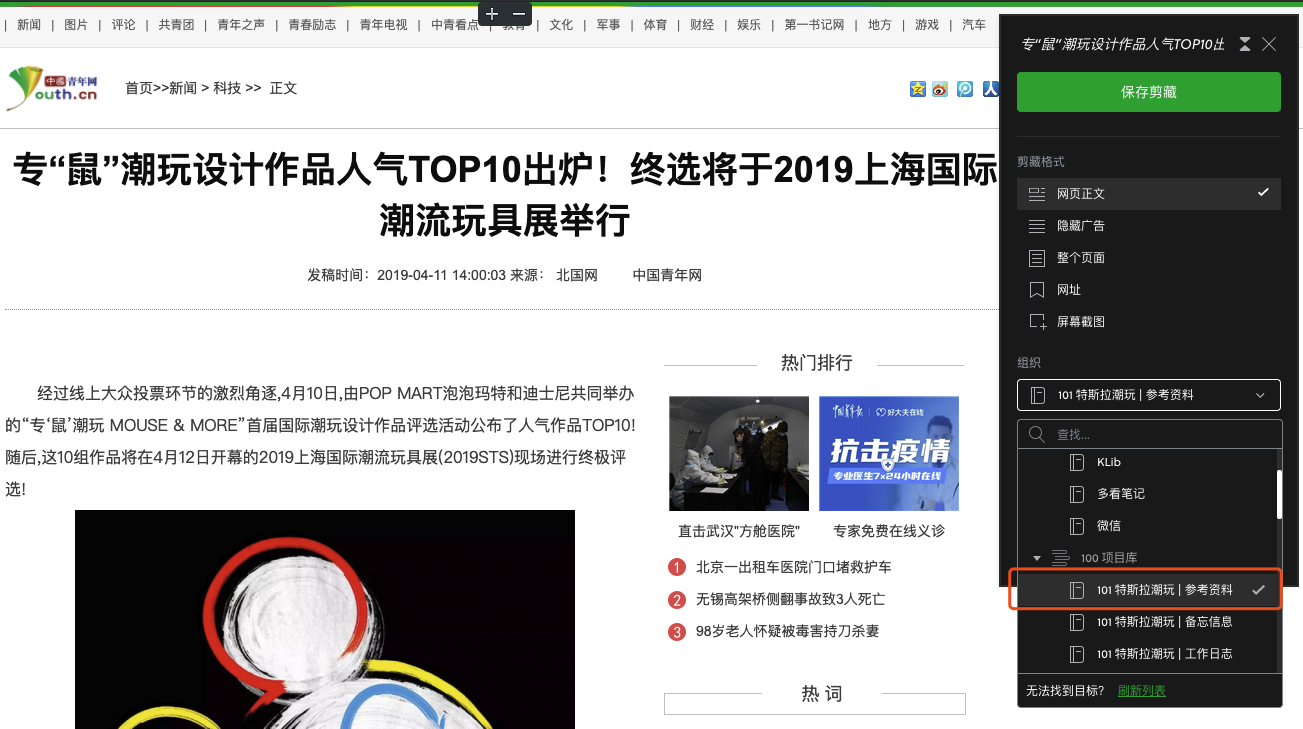Open the 图片 nav item
Screen dimensions: 1303x729
coord(76,25)
